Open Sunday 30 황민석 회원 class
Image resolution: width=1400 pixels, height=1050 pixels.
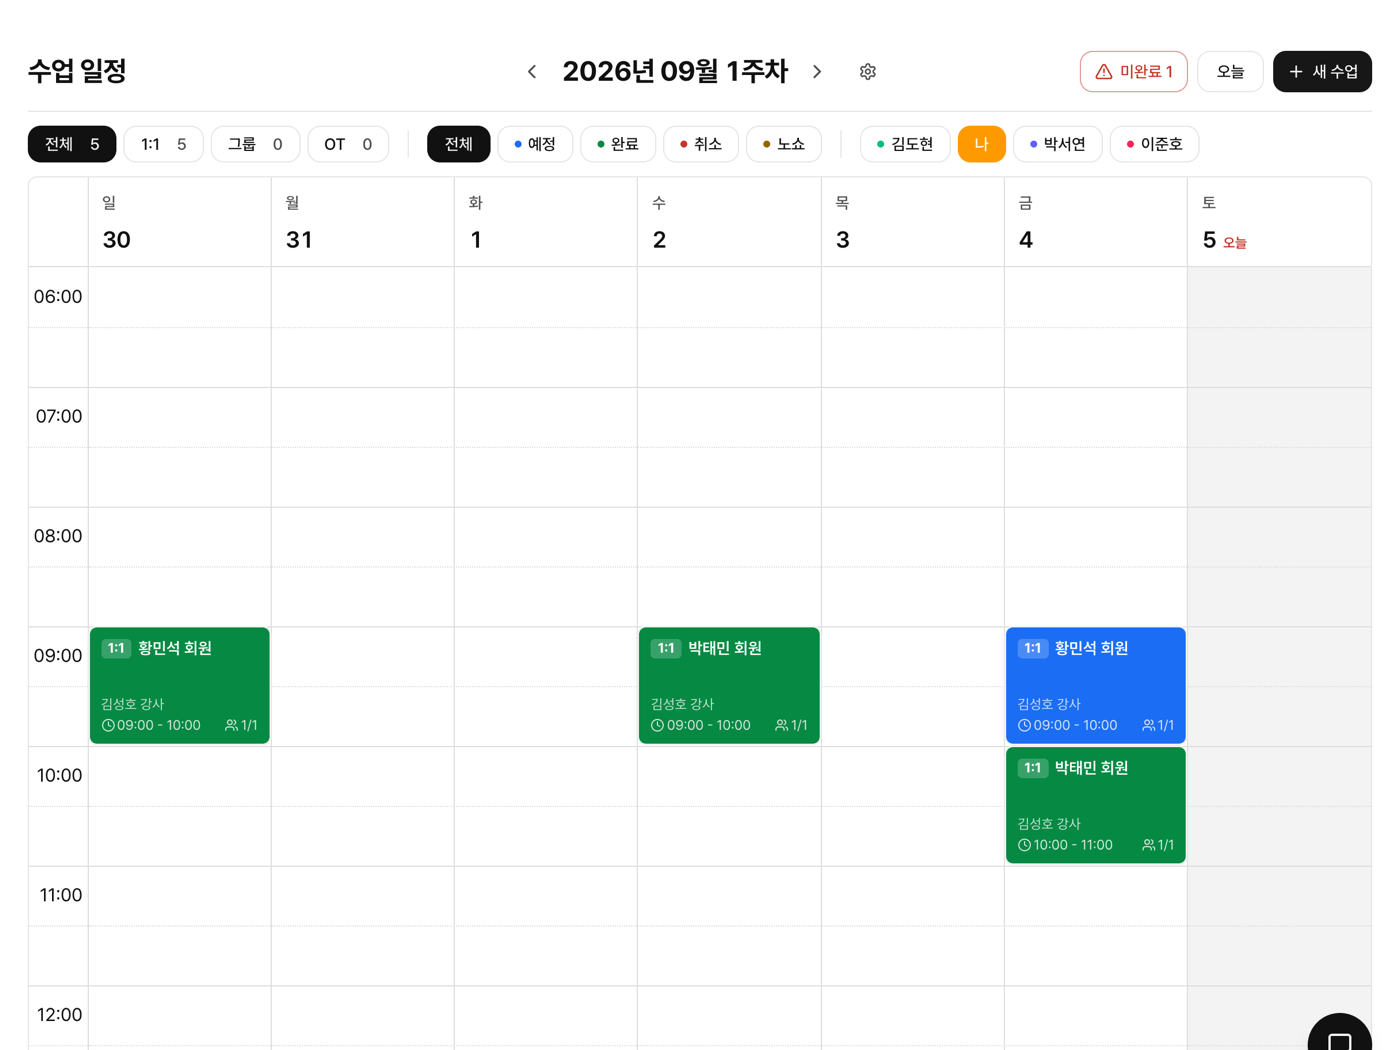[180, 686]
